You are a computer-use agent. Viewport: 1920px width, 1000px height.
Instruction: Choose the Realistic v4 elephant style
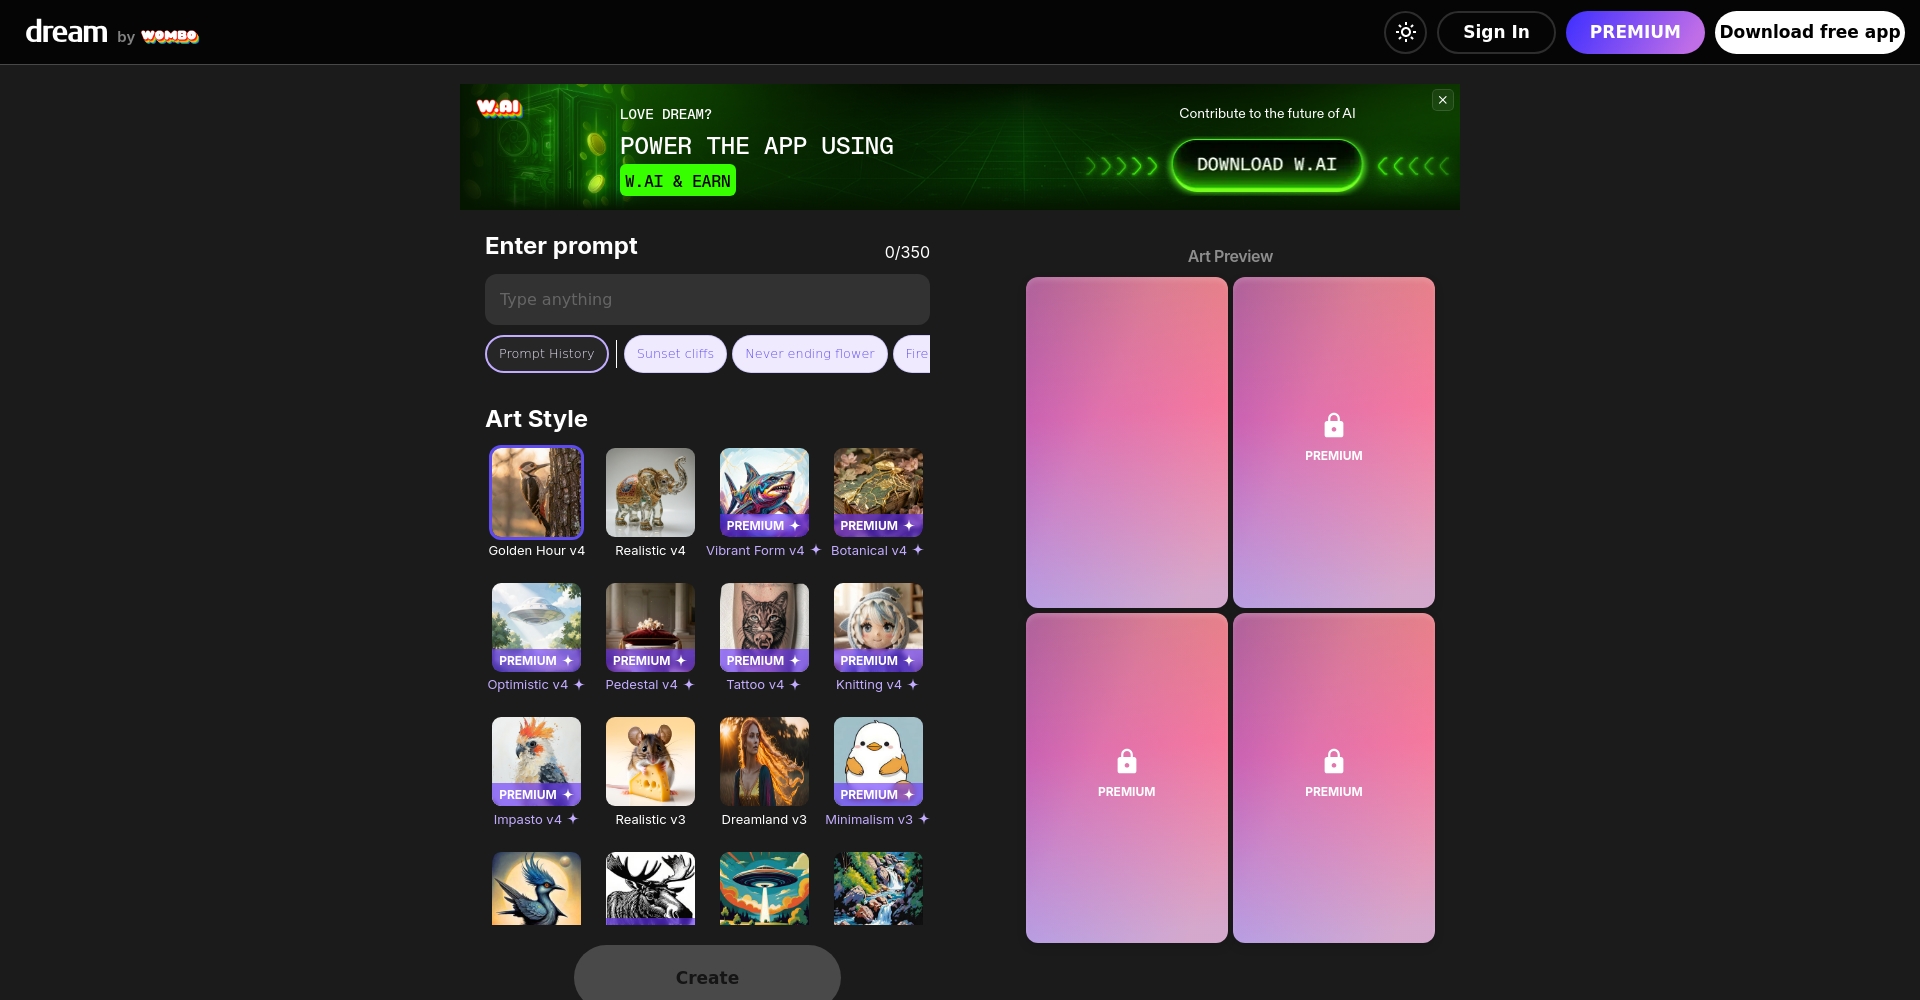pyautogui.click(x=650, y=493)
